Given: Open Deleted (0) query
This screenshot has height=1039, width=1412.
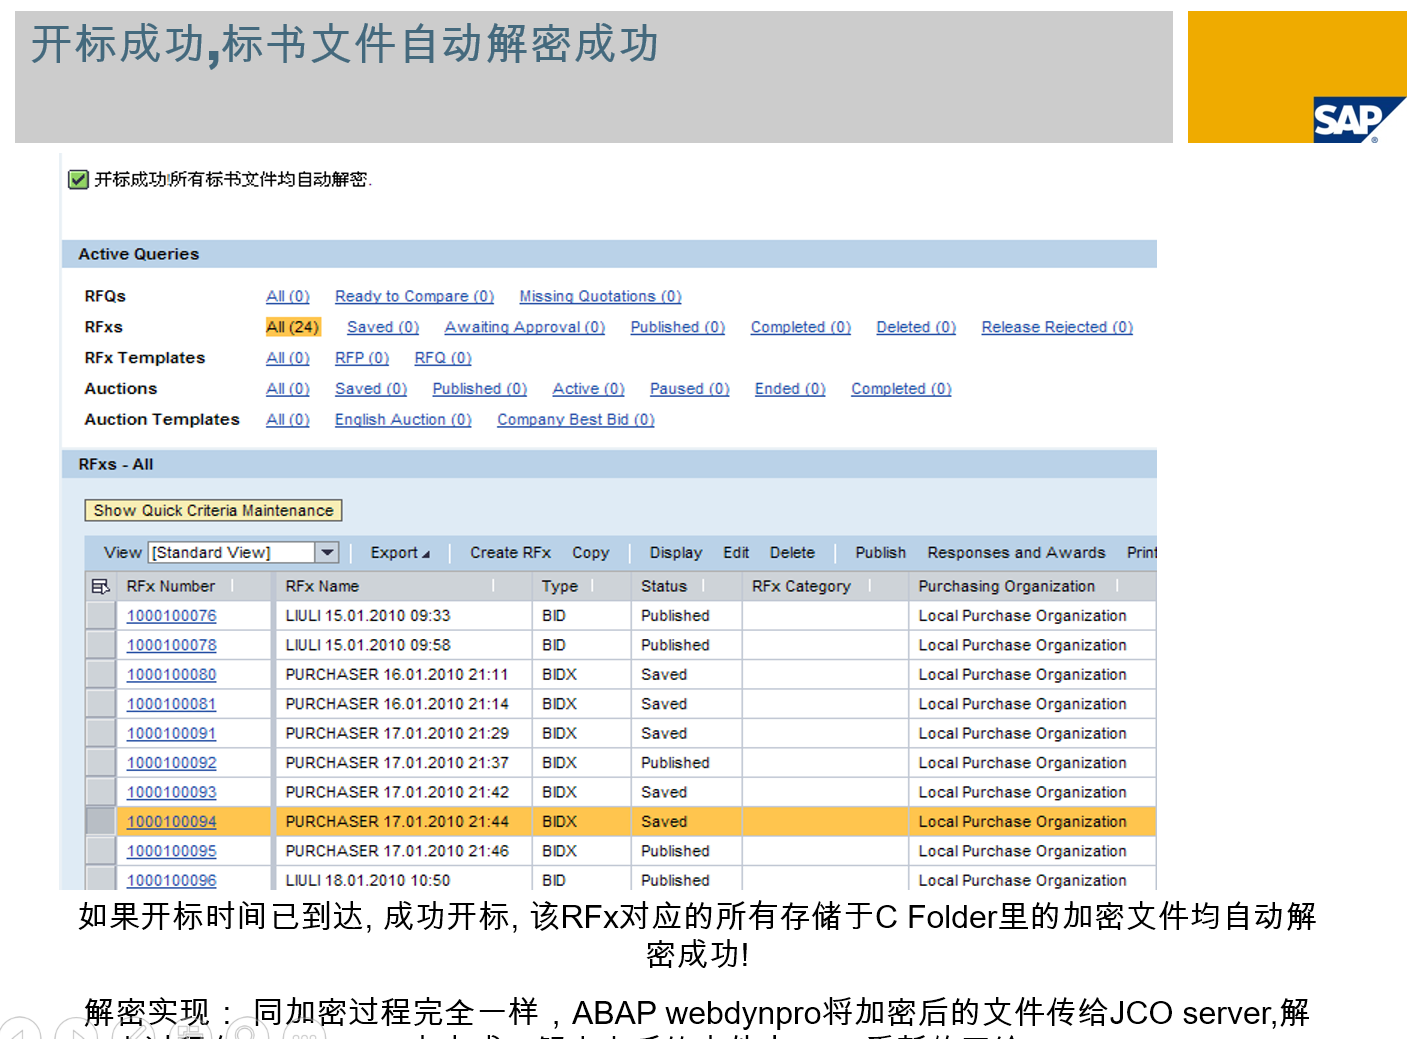Looking at the screenshot, I should pos(916,327).
